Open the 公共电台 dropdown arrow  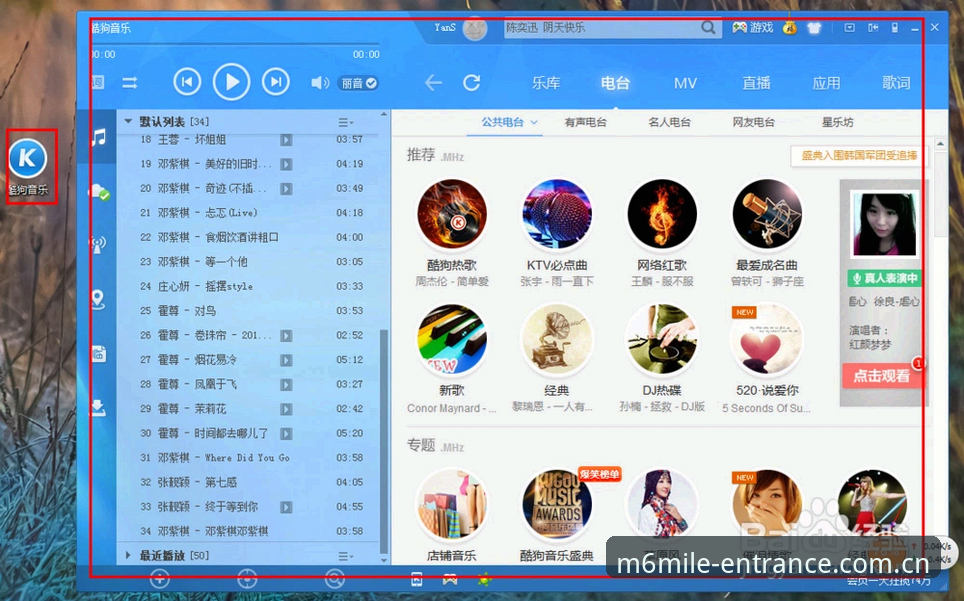click(534, 122)
